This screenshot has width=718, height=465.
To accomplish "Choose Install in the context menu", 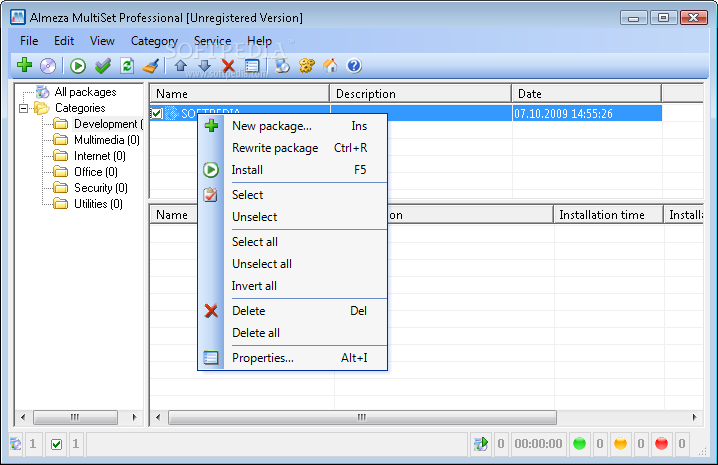I will click(293, 170).
